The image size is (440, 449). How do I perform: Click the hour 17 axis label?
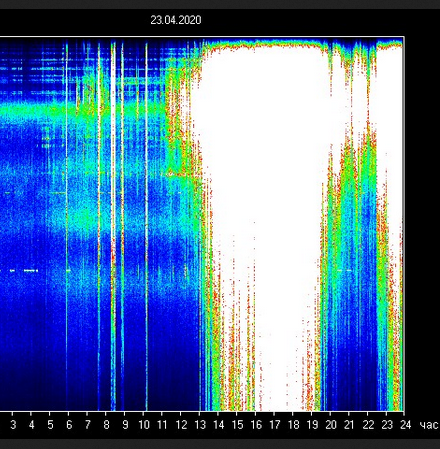coord(274,425)
